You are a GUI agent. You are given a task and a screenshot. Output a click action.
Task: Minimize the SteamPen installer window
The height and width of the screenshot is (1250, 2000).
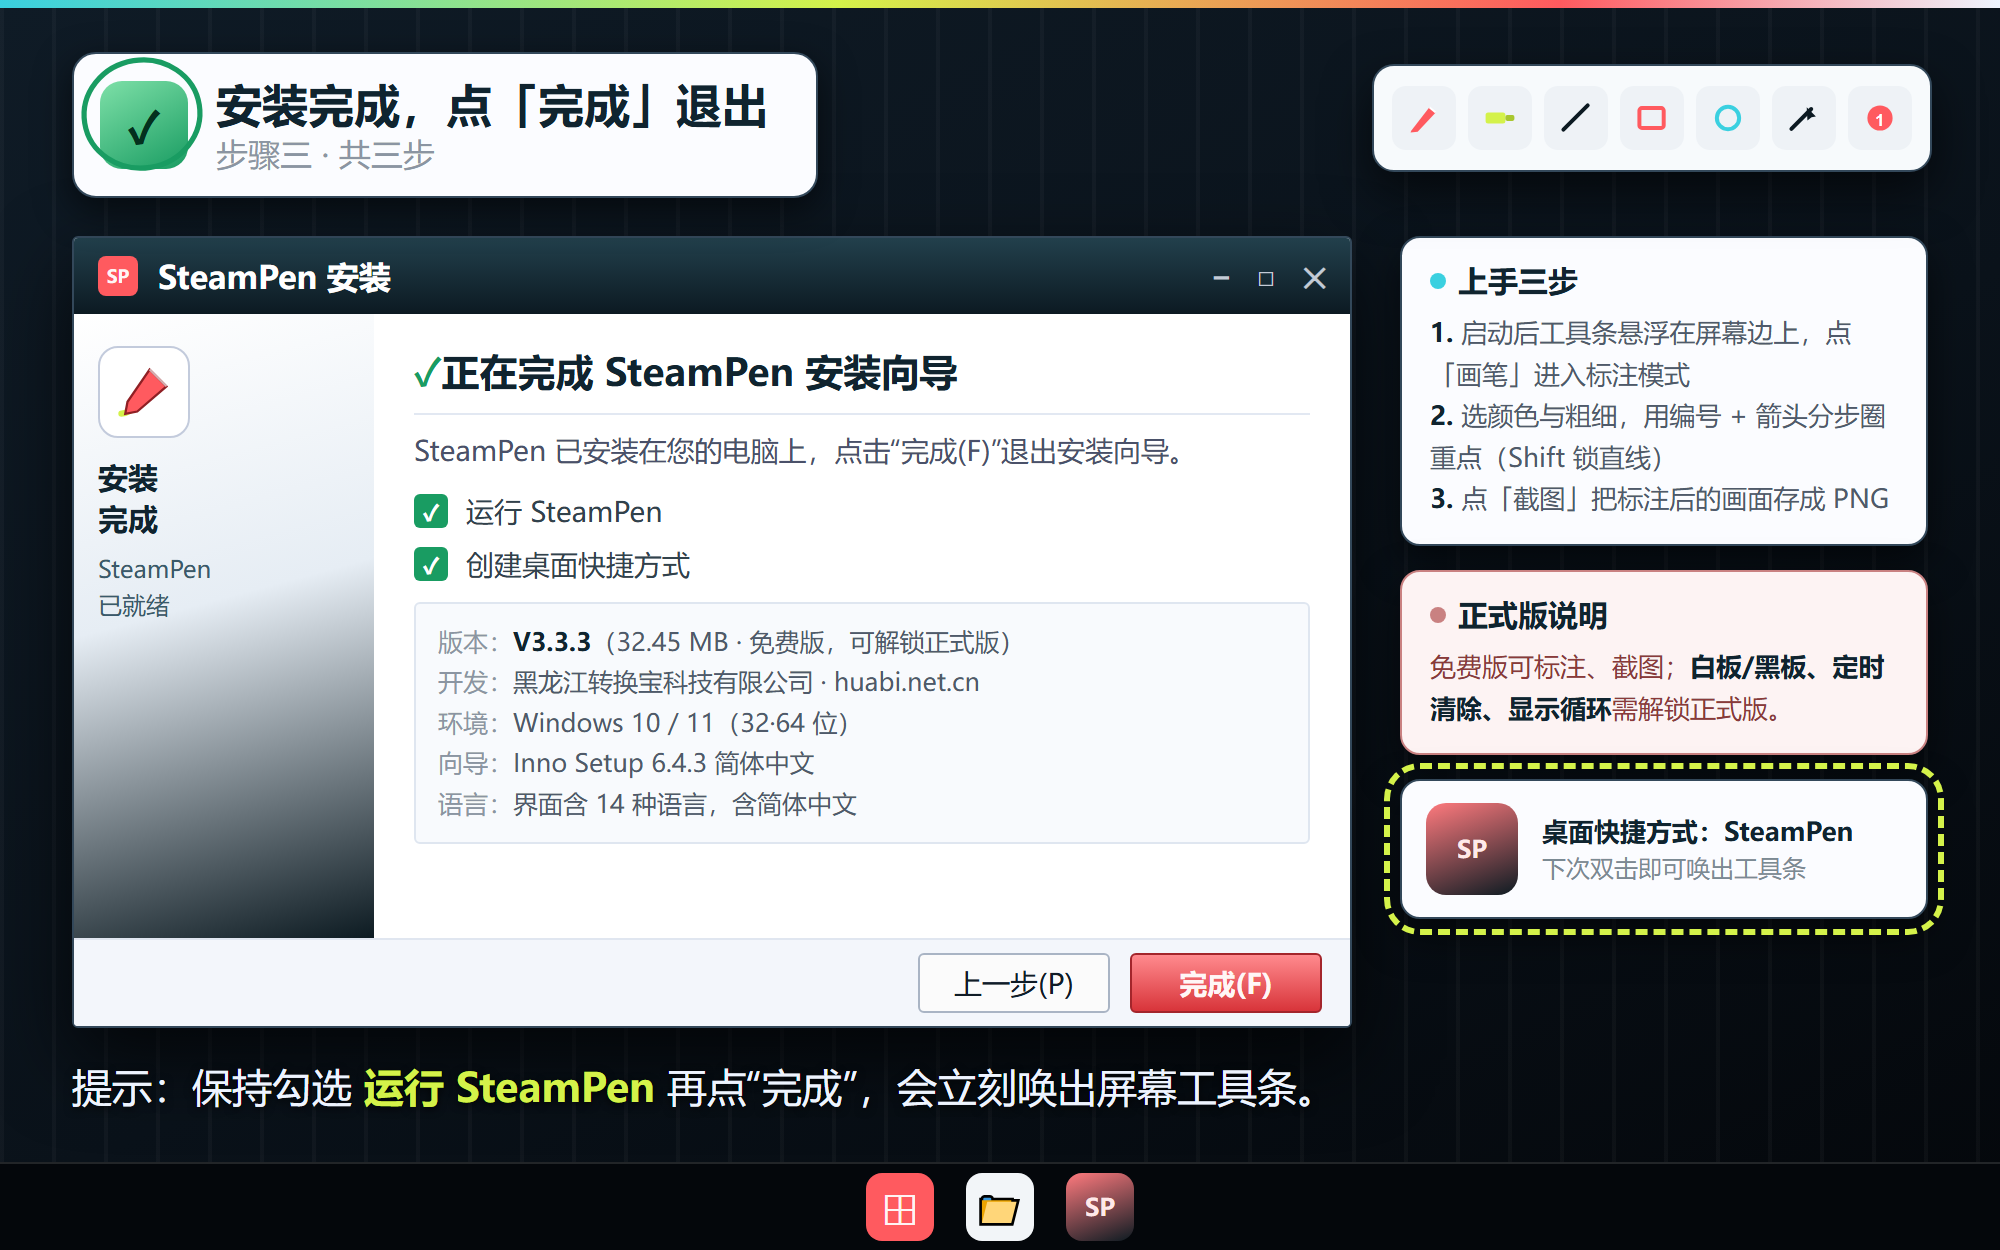pos(1221,278)
